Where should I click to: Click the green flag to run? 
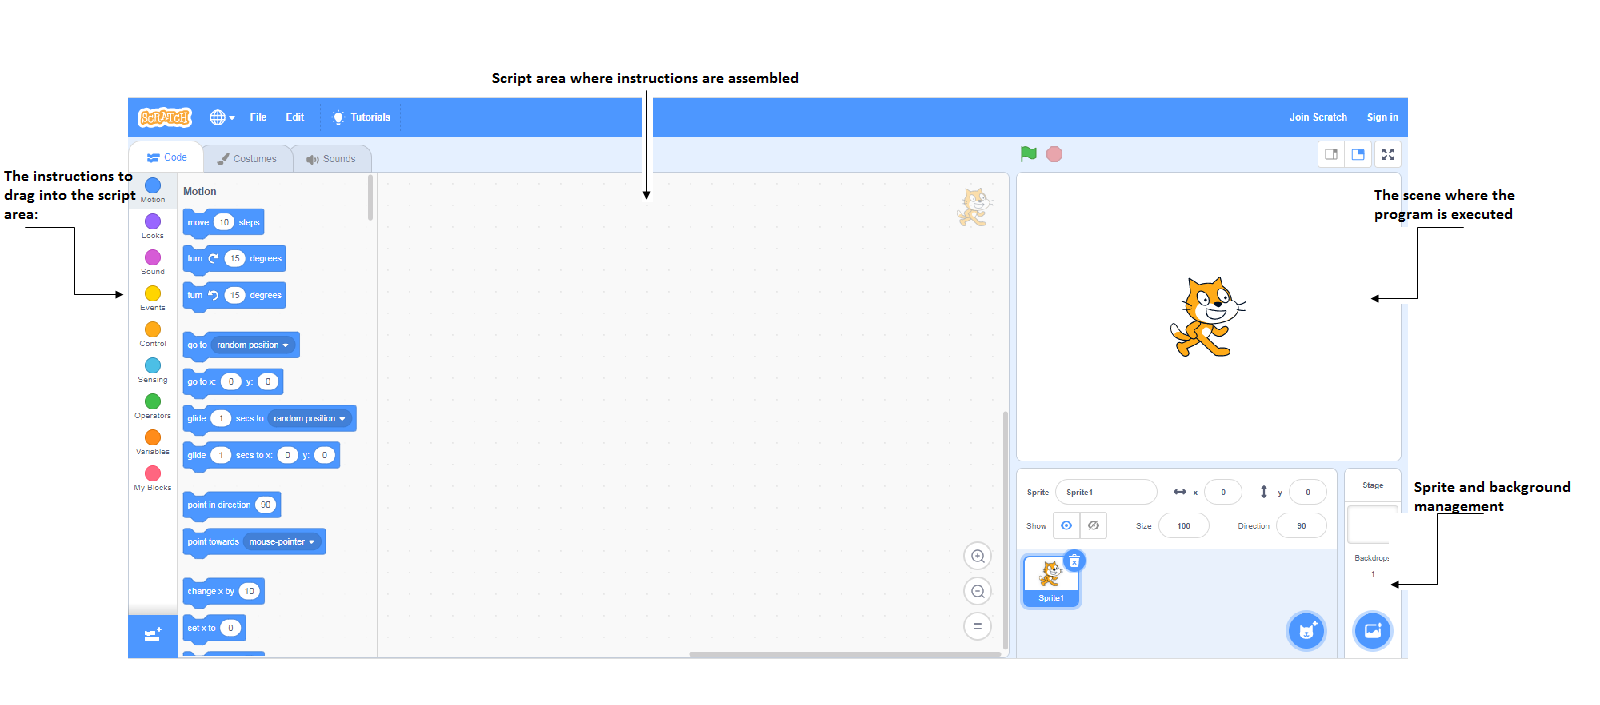pos(1029,154)
